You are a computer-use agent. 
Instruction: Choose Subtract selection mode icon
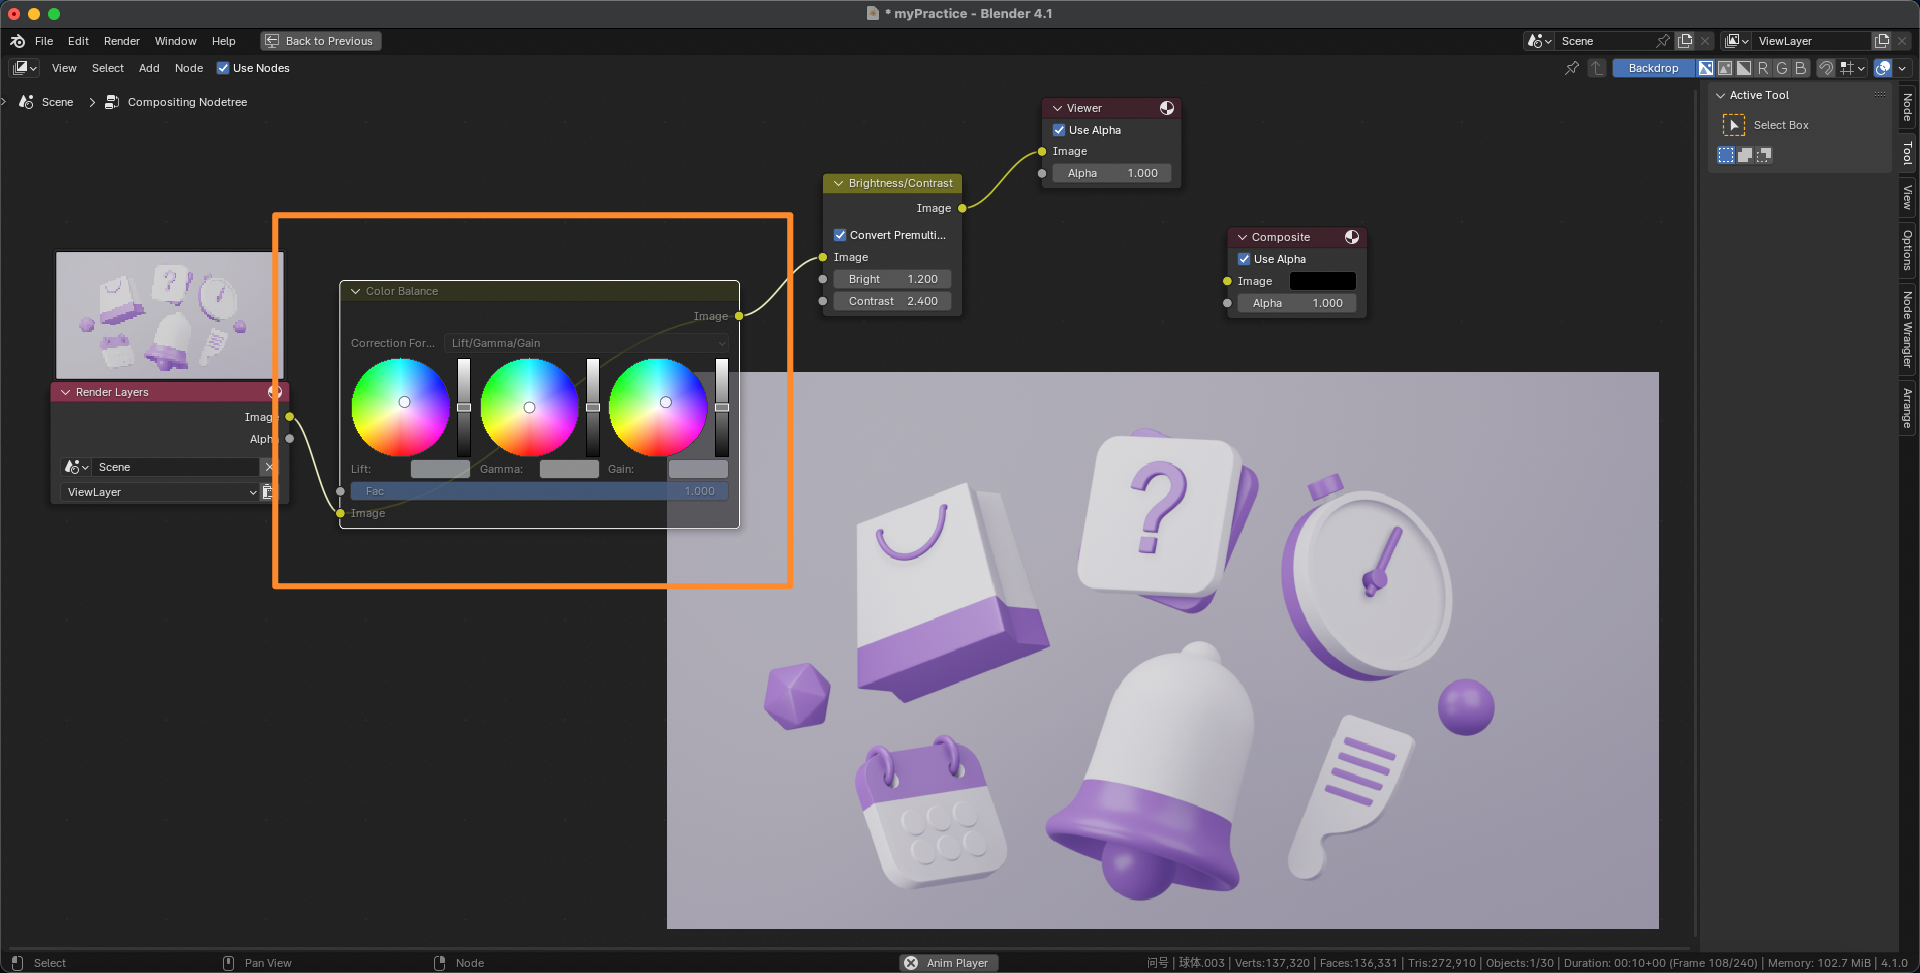1764,155
